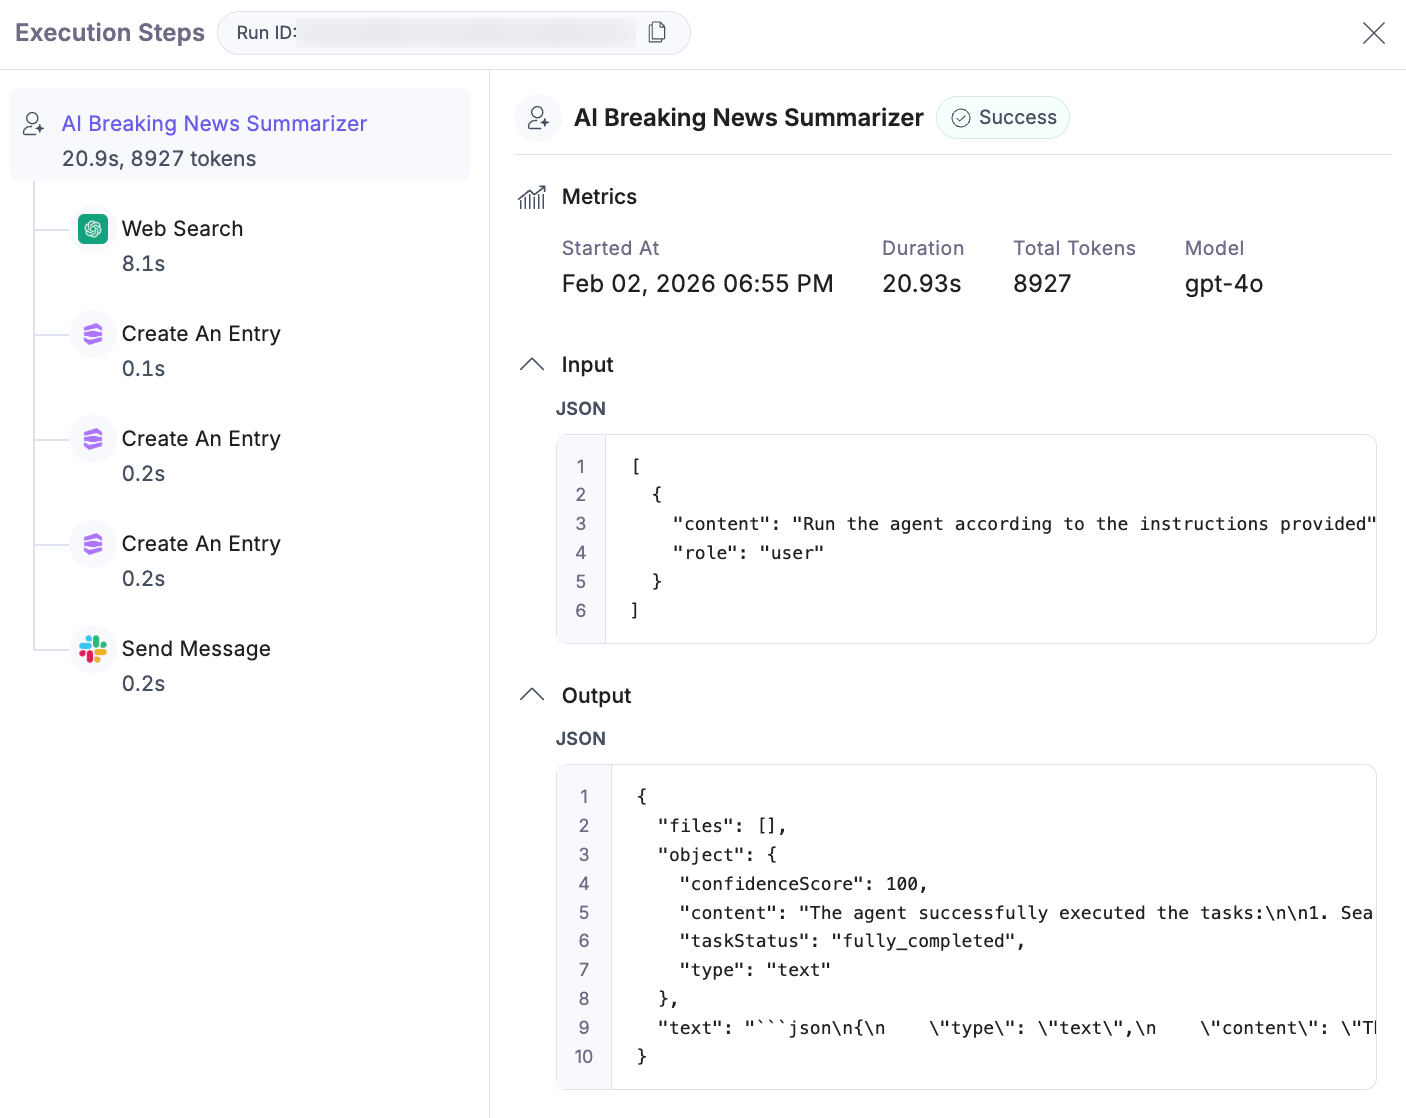Expand the AI Breaking News Summarizer step tree
Viewport: 1406px width, 1118px height.
click(x=34, y=124)
